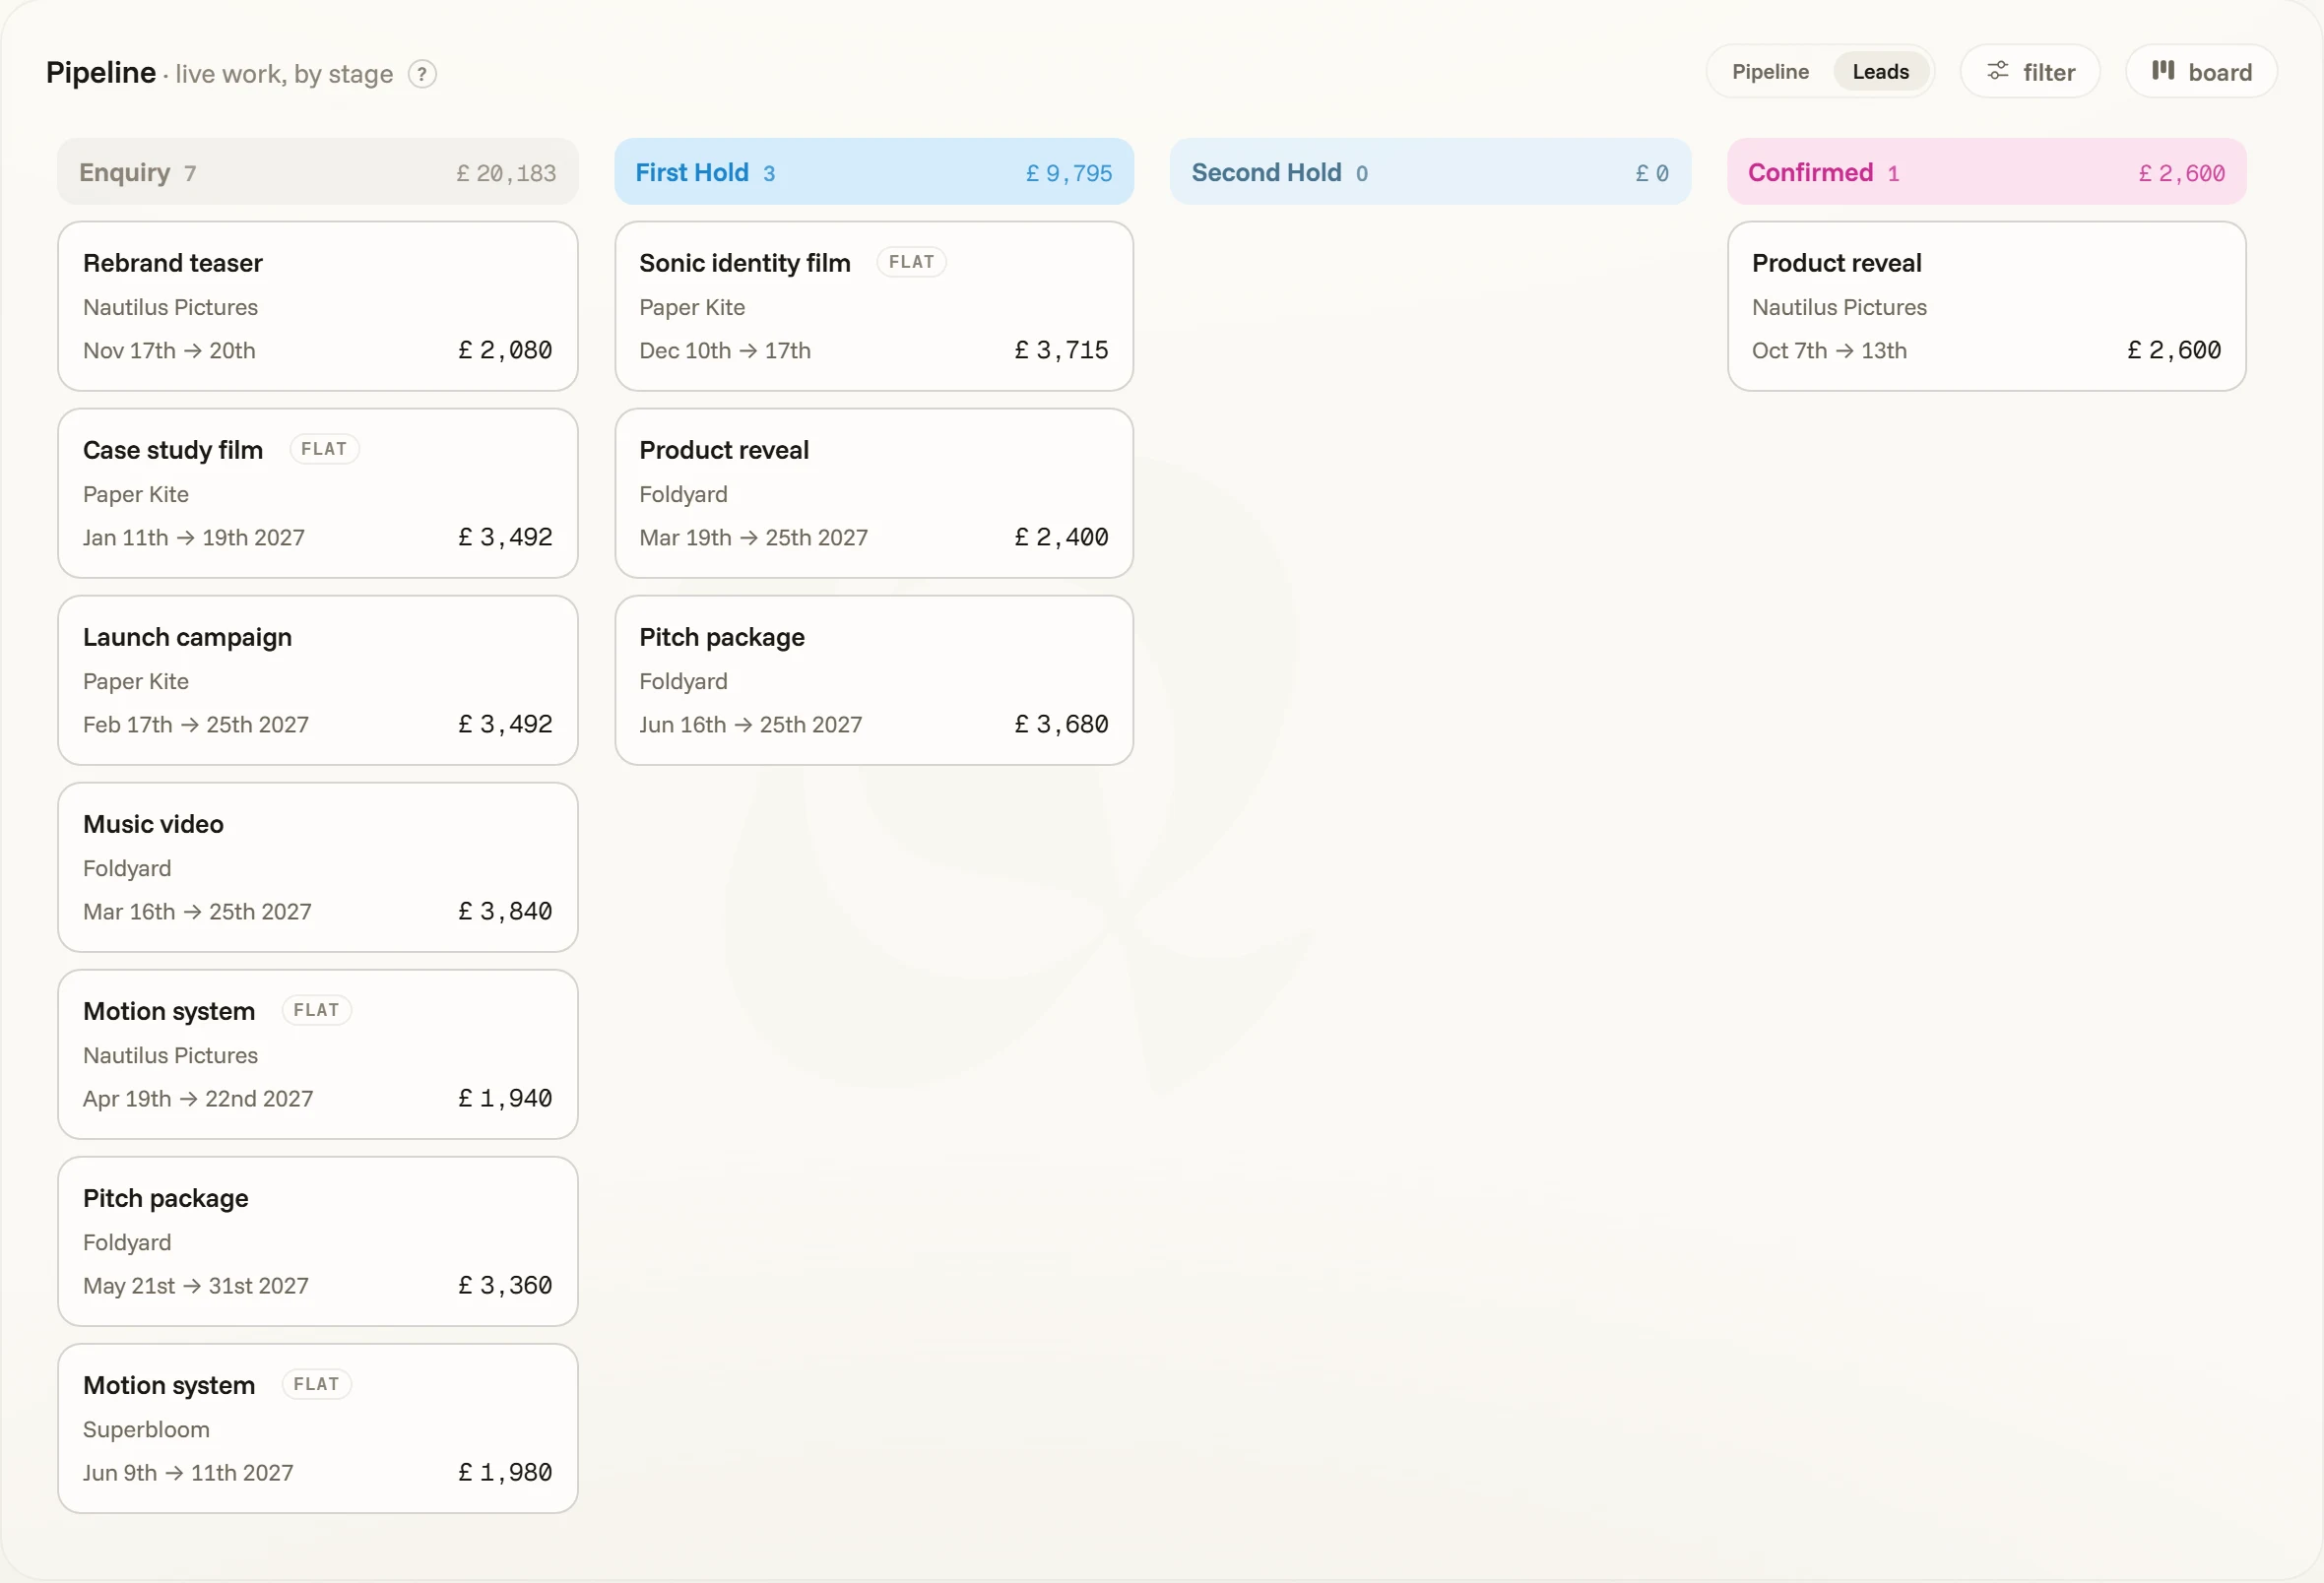Click the £ 2,400 amount on Foldyard reveal

[x=1061, y=537]
